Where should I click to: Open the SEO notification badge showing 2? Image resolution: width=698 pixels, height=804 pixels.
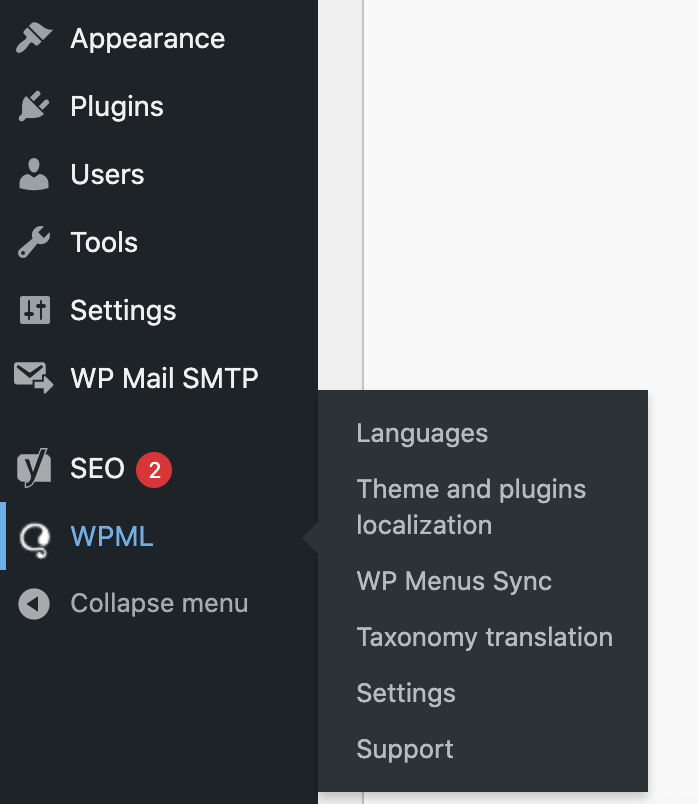(154, 469)
